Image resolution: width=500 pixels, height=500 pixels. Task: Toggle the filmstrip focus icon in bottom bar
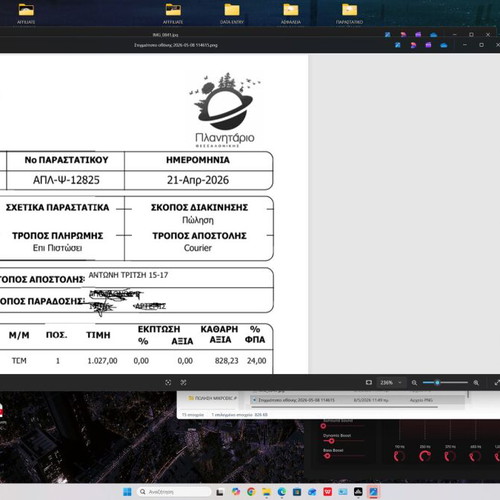click(168, 382)
